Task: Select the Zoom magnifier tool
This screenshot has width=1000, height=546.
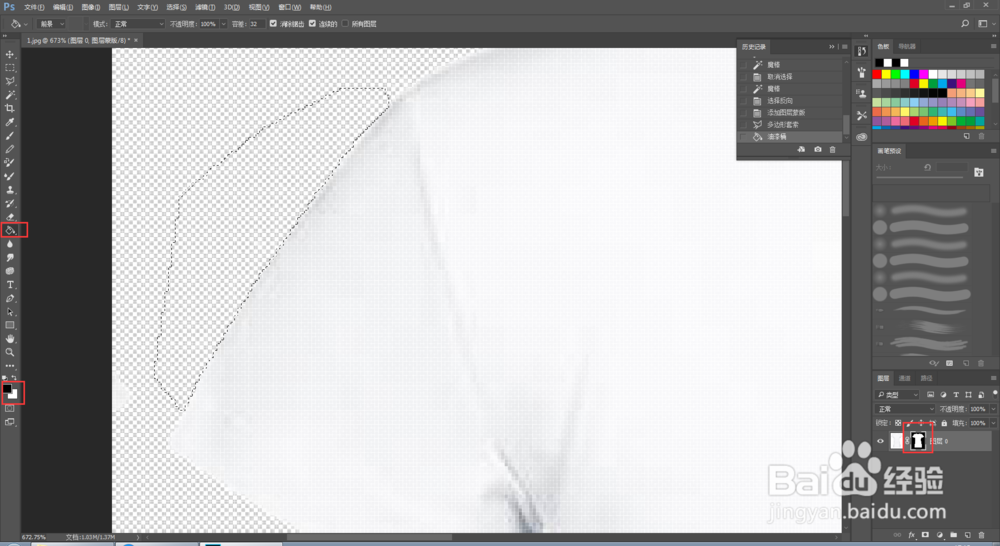Action: click(10, 352)
